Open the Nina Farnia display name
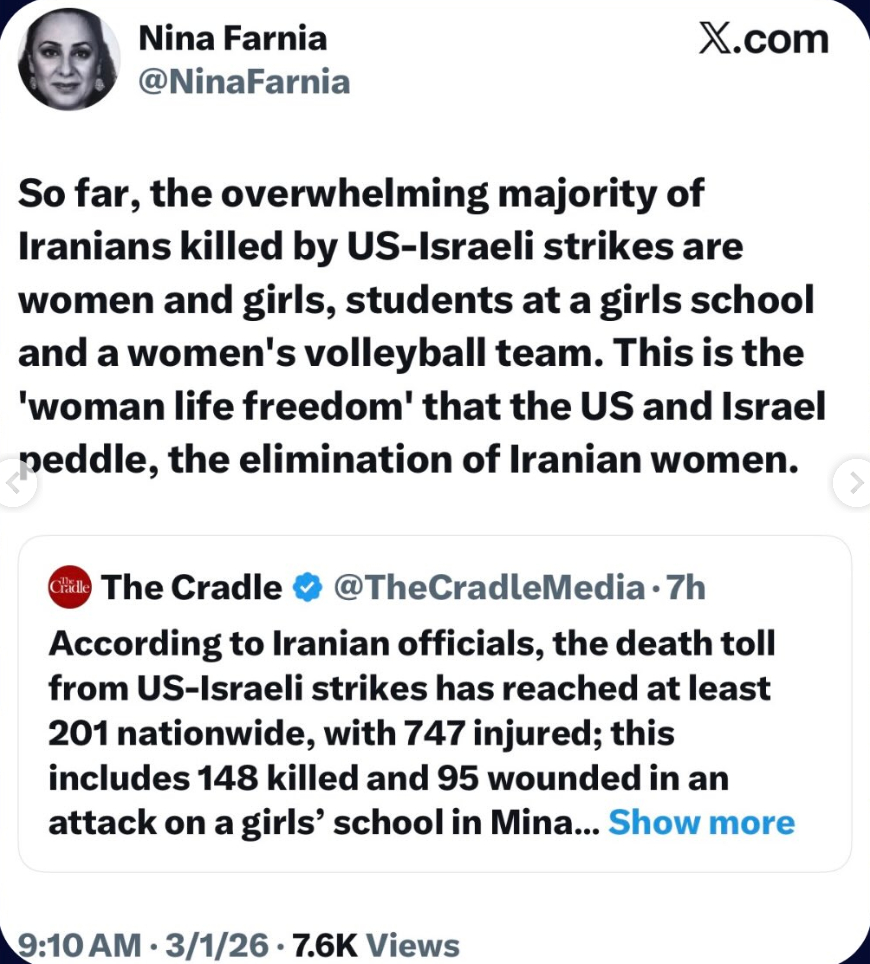Image resolution: width=870 pixels, height=964 pixels. coord(232,38)
